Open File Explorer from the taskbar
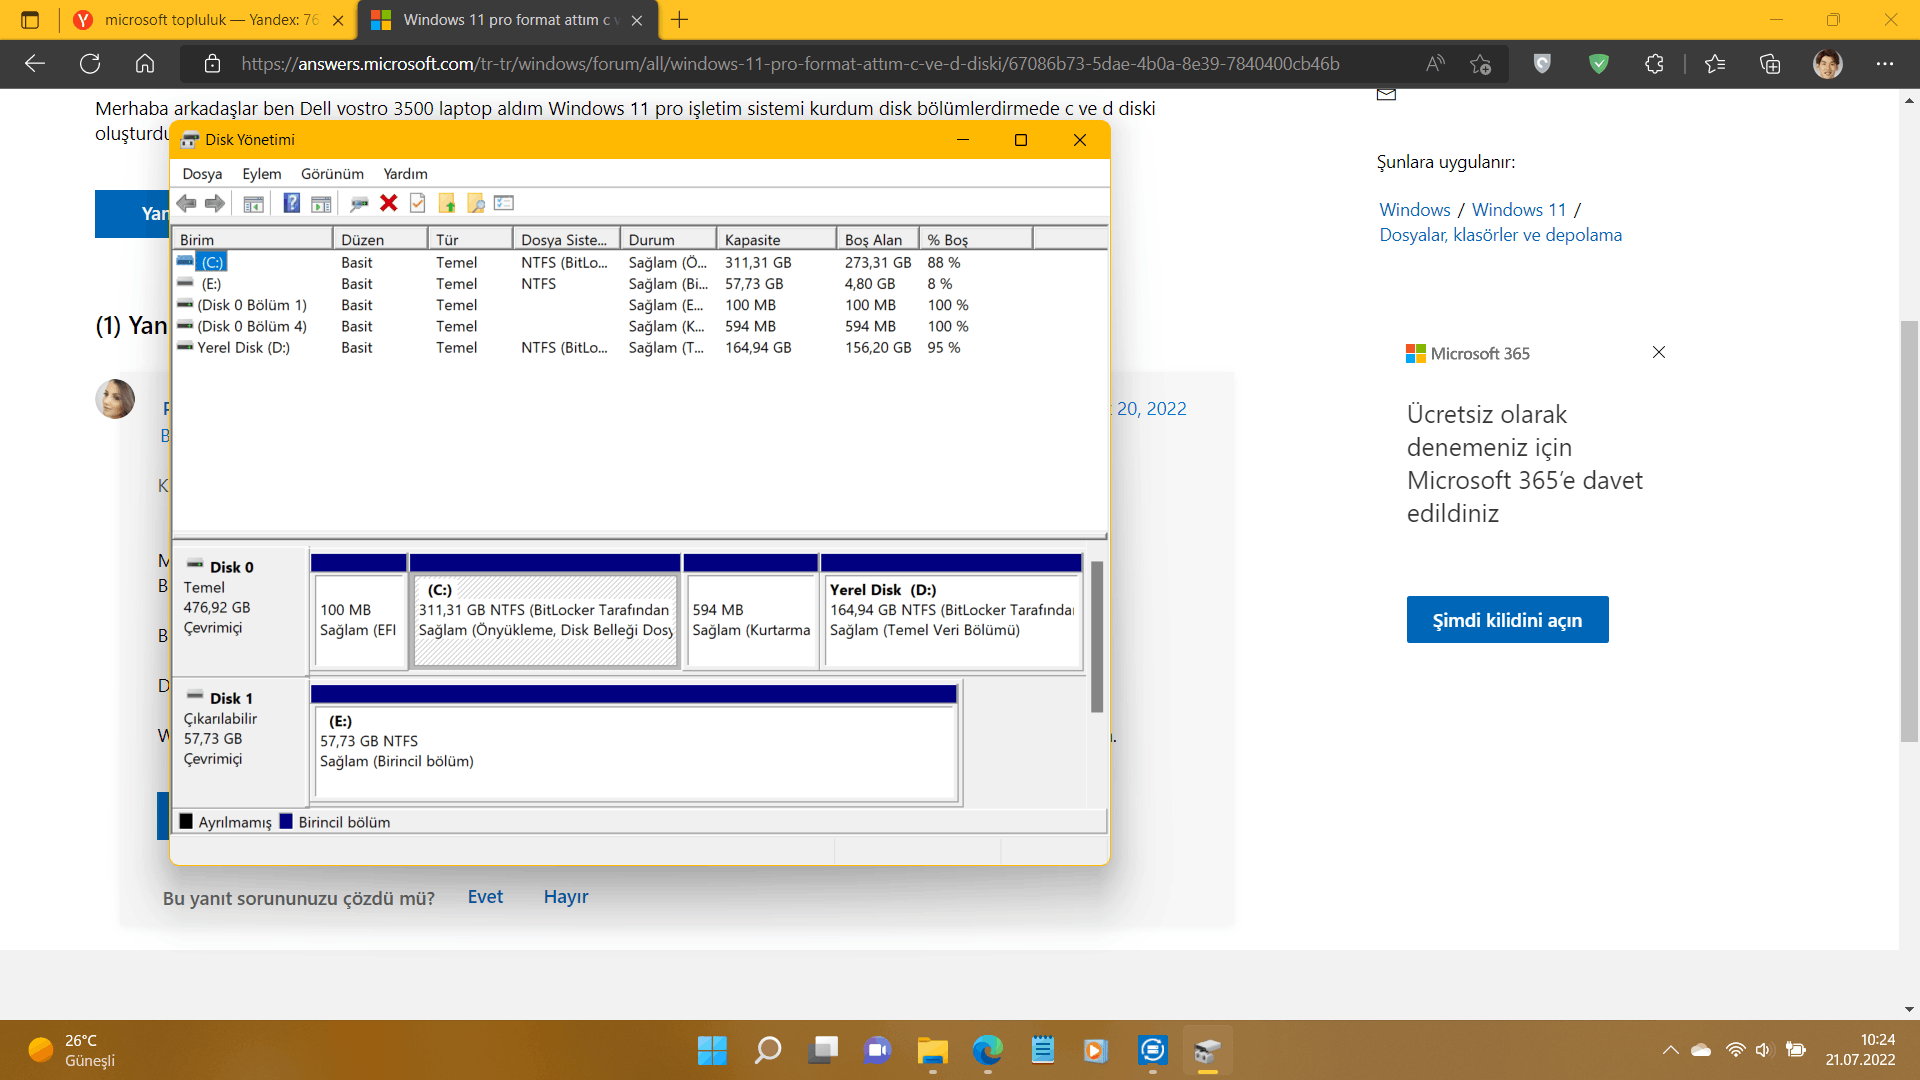The height and width of the screenshot is (1080, 1920). [x=932, y=1050]
